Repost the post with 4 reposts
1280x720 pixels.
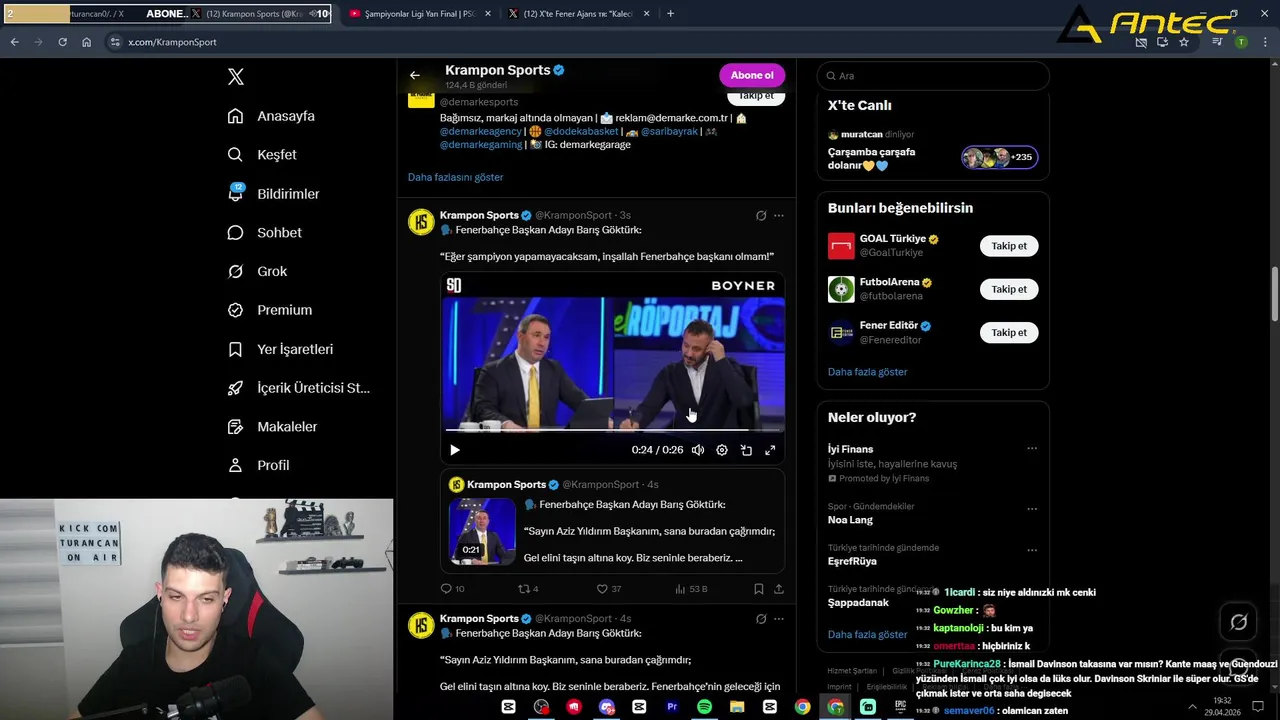tap(528, 589)
